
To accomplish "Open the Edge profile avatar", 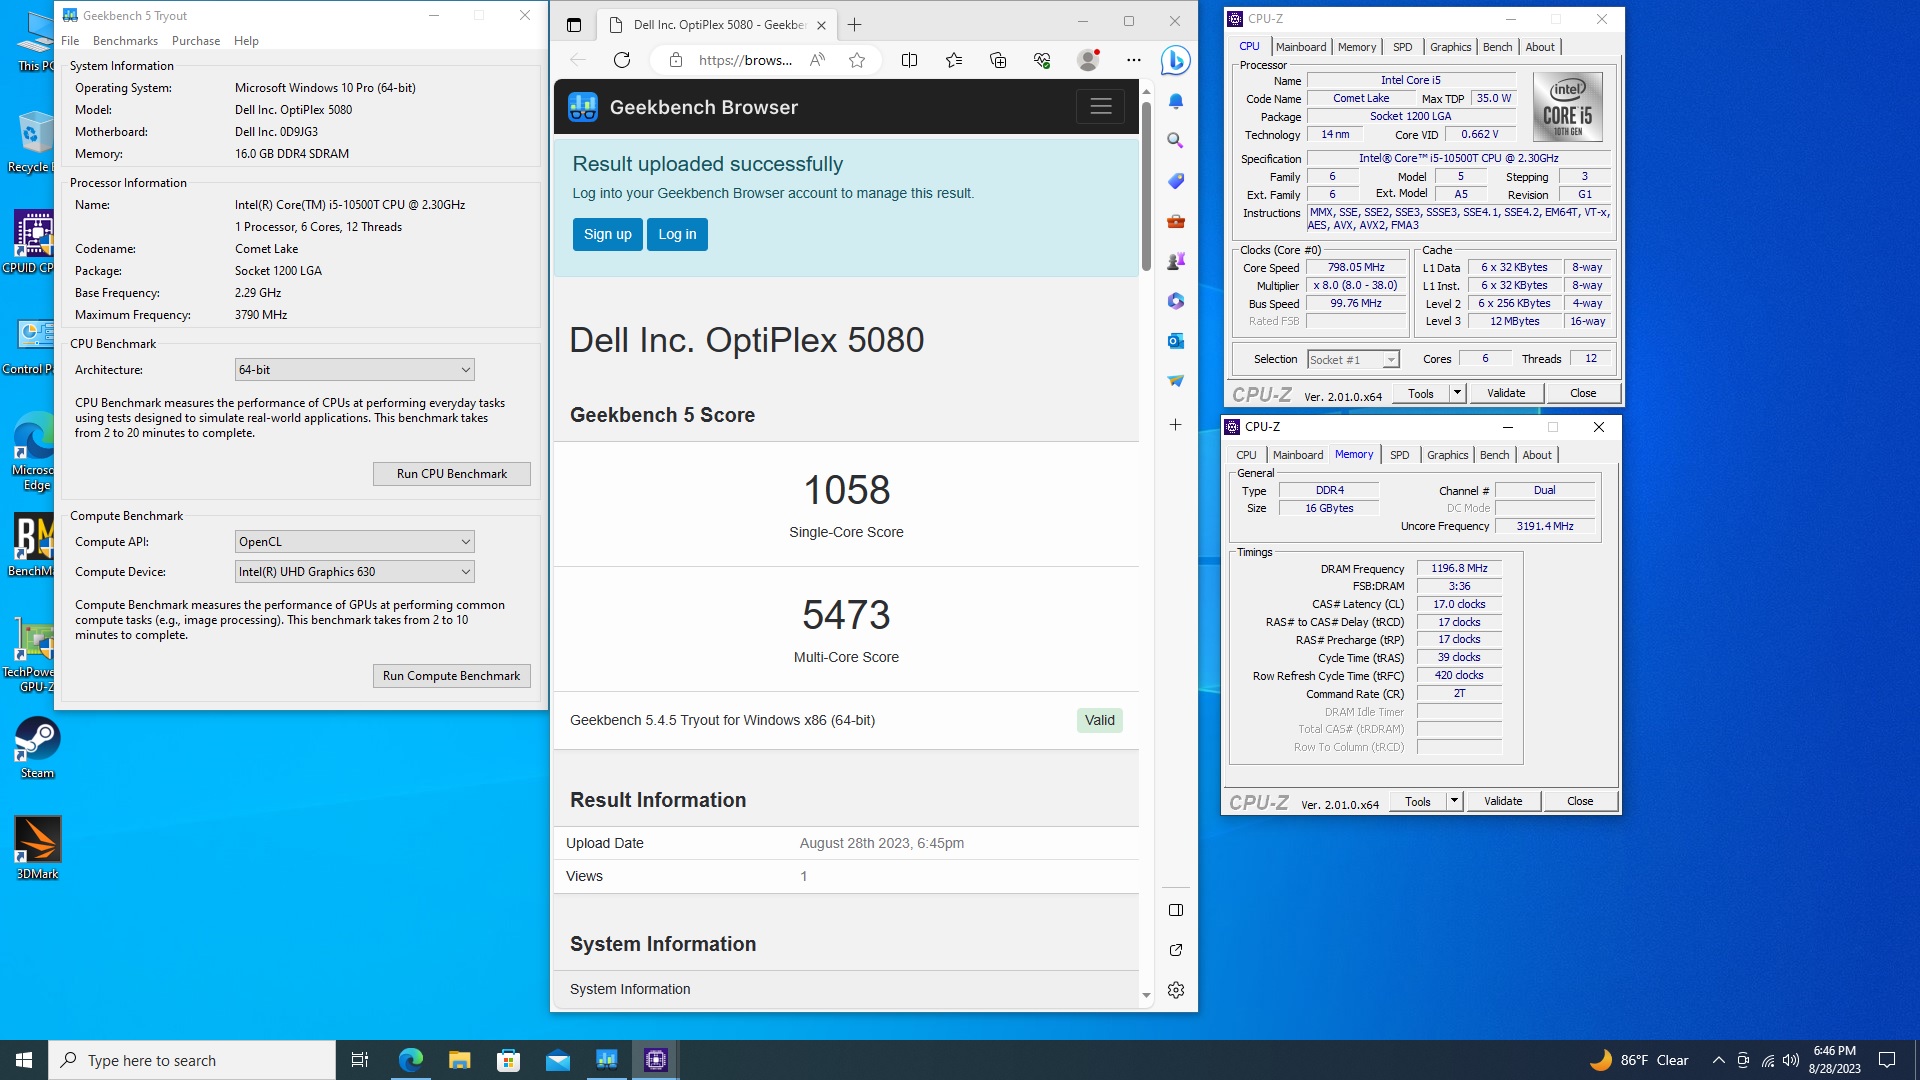I will (x=1088, y=60).
